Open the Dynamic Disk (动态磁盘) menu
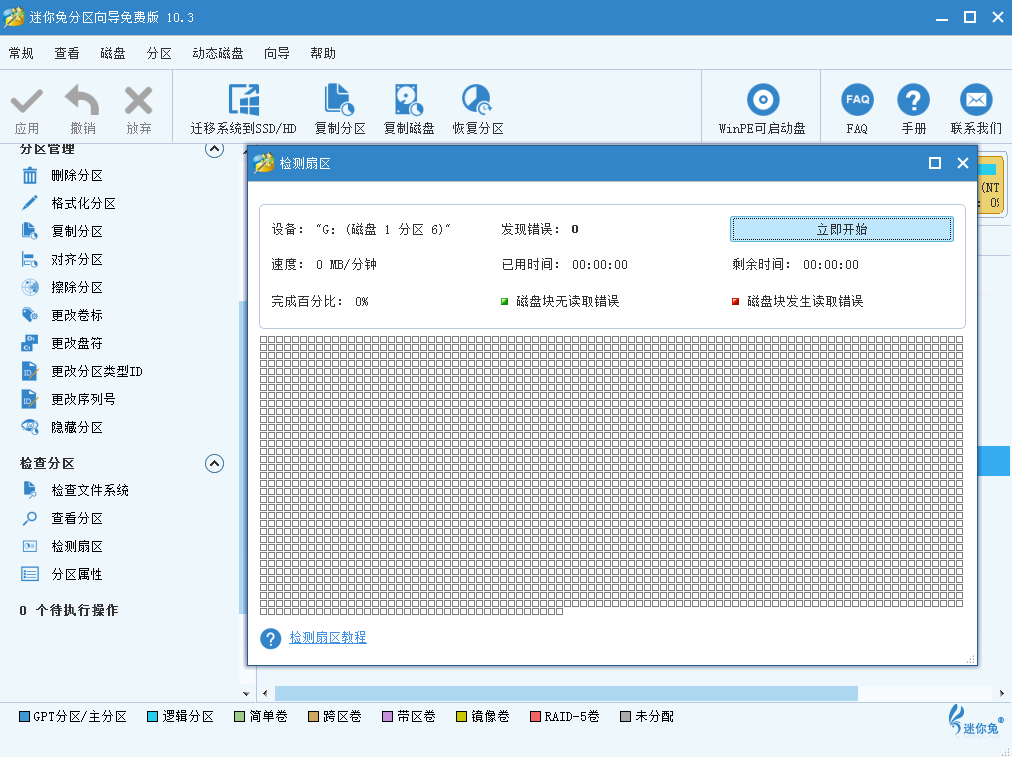1012x757 pixels. 218,53
